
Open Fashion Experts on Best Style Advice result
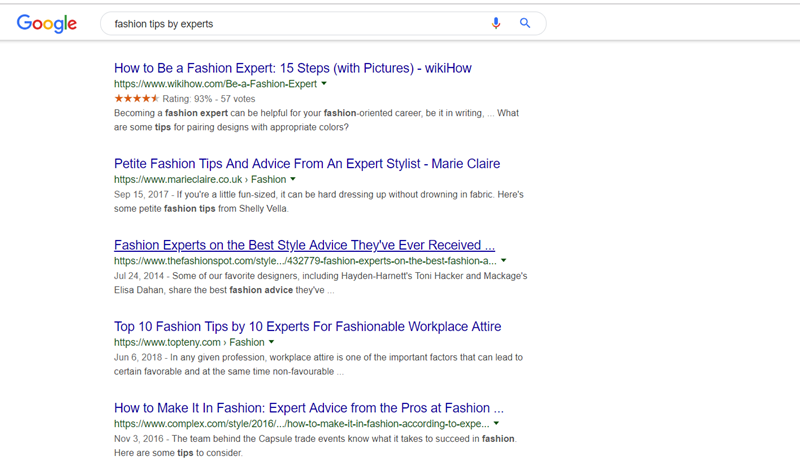304,245
